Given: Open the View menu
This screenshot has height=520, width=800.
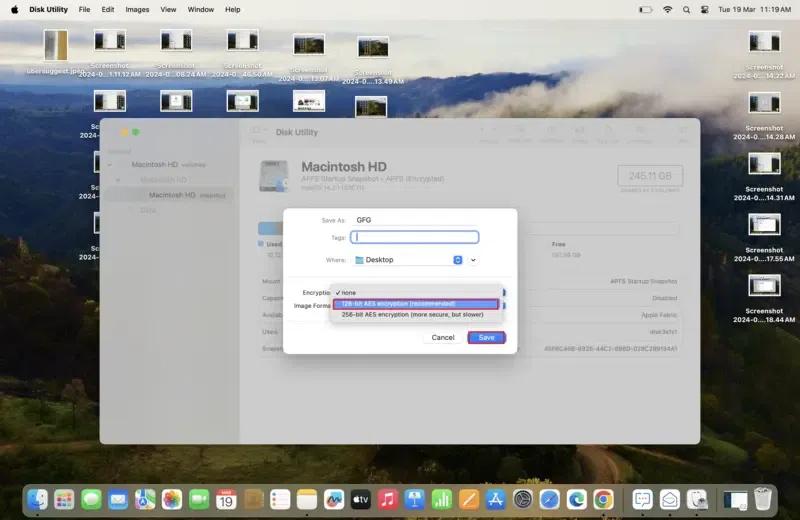Looking at the screenshot, I should coord(168,10).
